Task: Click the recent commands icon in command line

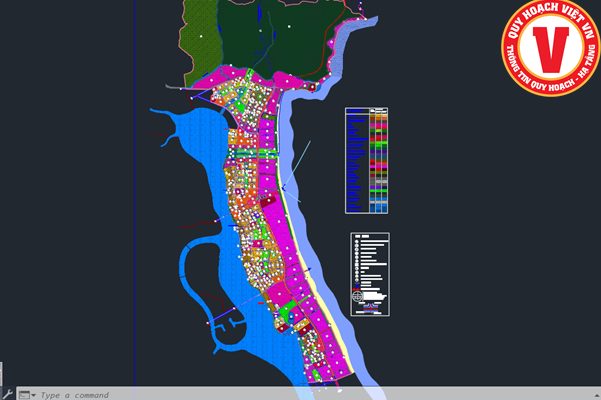Action: pyautogui.click(x=23, y=394)
